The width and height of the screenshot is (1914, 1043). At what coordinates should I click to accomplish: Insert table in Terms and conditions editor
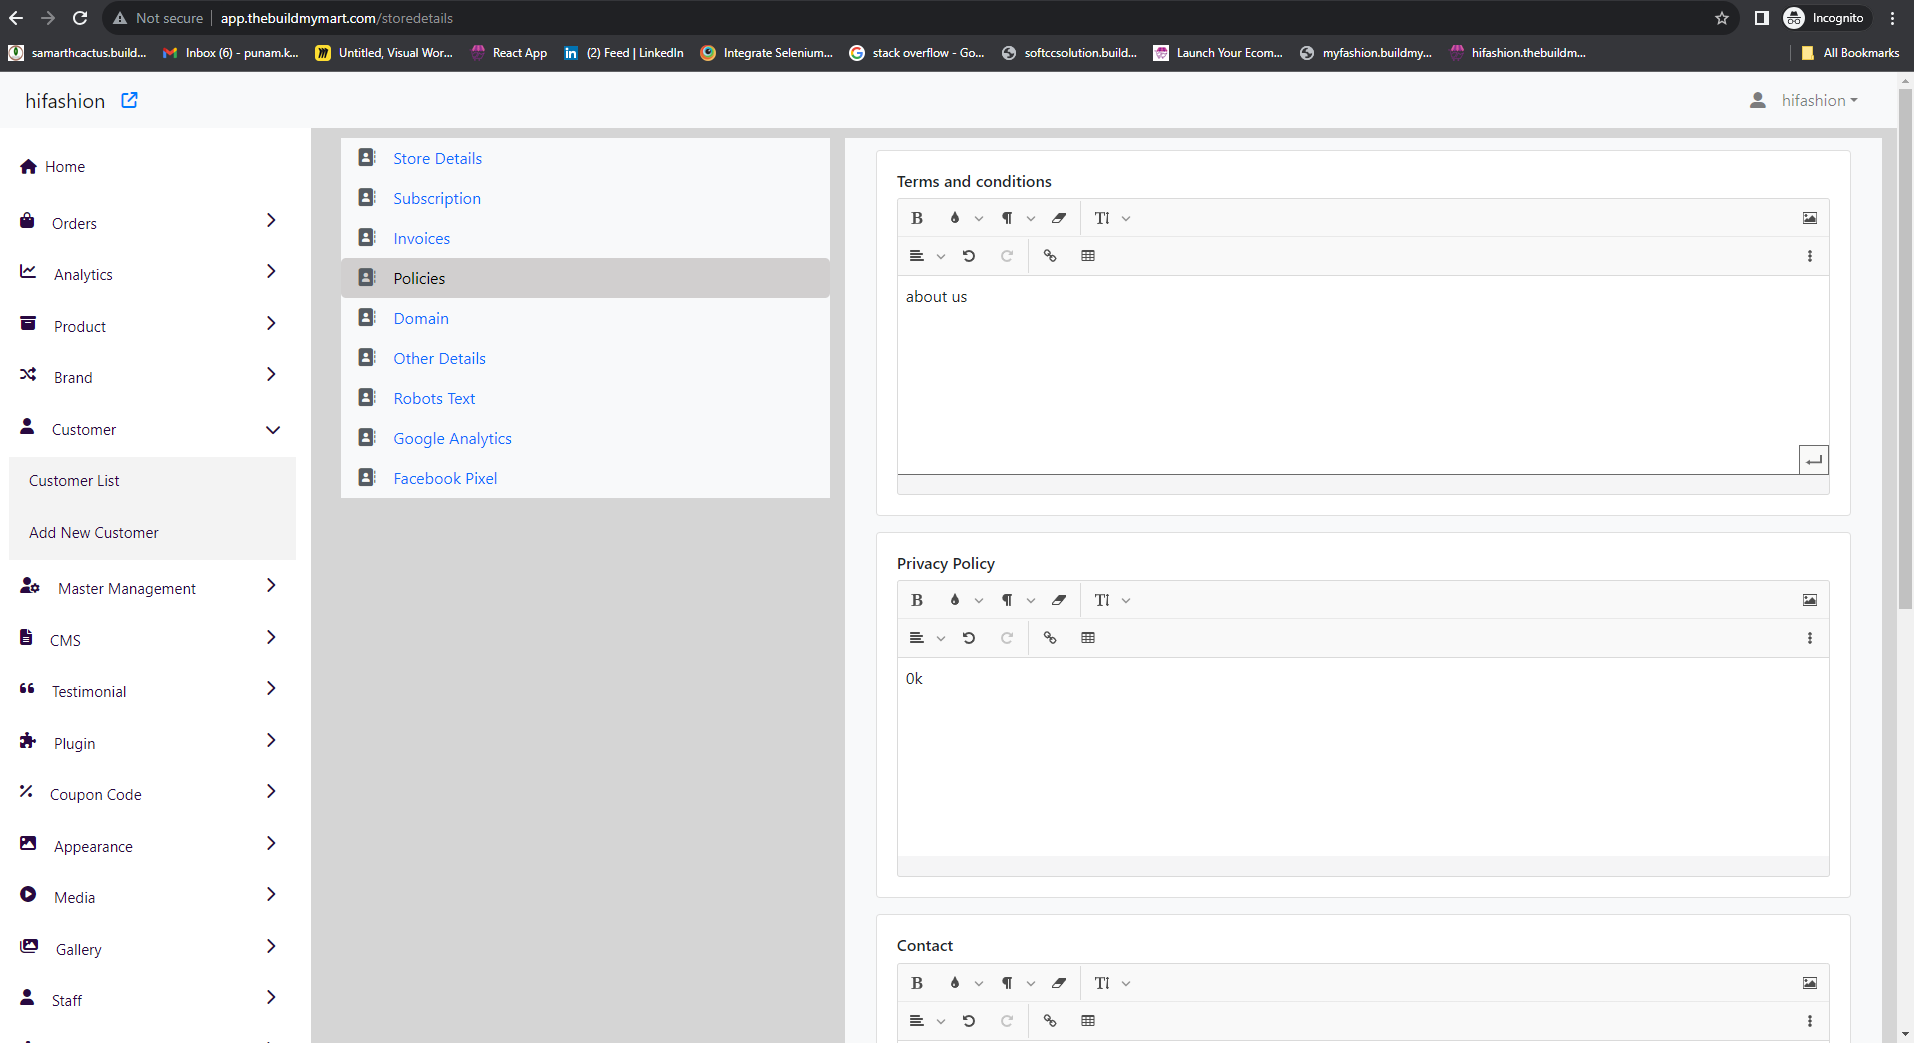pos(1088,256)
